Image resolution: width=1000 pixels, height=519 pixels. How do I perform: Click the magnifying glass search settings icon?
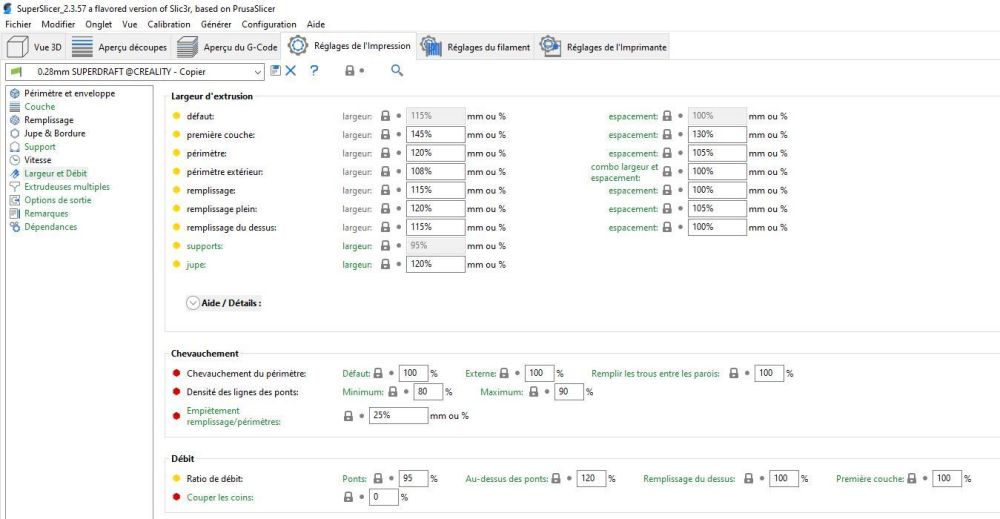coord(397,71)
